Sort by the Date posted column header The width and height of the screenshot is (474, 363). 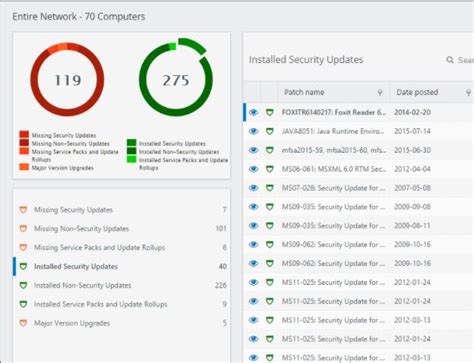[417, 92]
